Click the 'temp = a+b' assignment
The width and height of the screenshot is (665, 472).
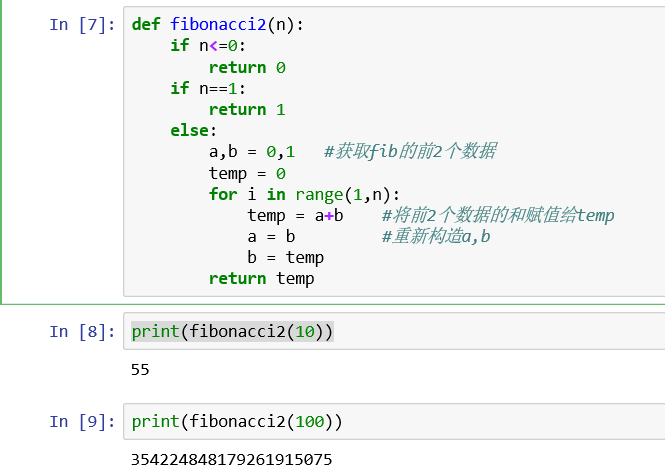295,215
